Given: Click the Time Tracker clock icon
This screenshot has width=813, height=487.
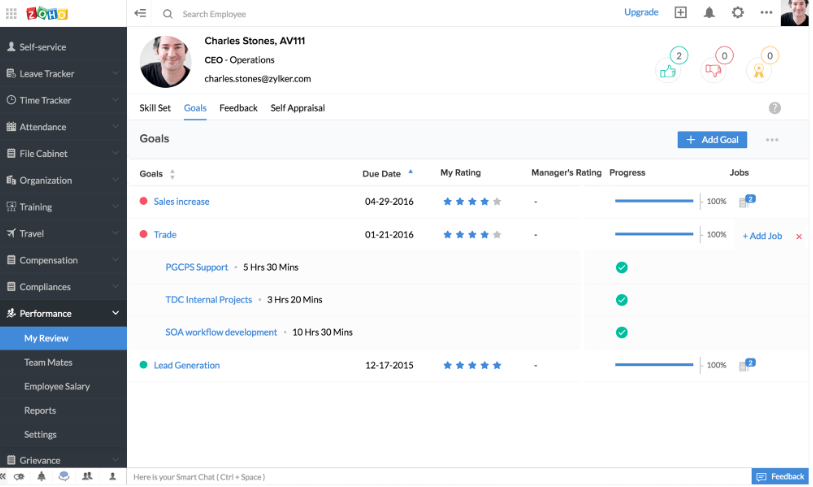Looking at the screenshot, I should point(11,100).
